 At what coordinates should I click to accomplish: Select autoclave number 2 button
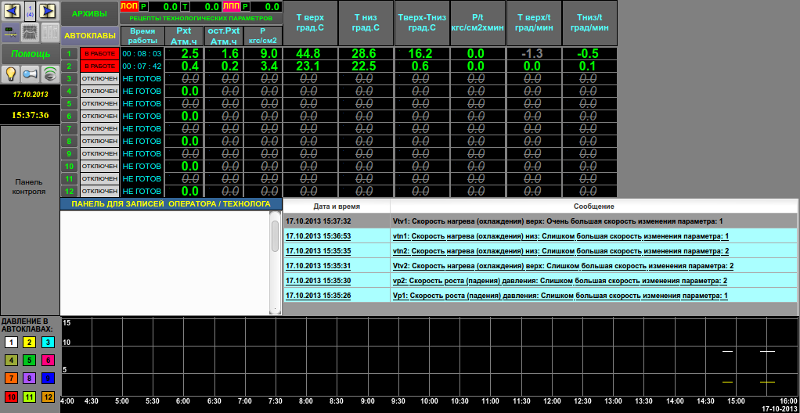coord(69,66)
